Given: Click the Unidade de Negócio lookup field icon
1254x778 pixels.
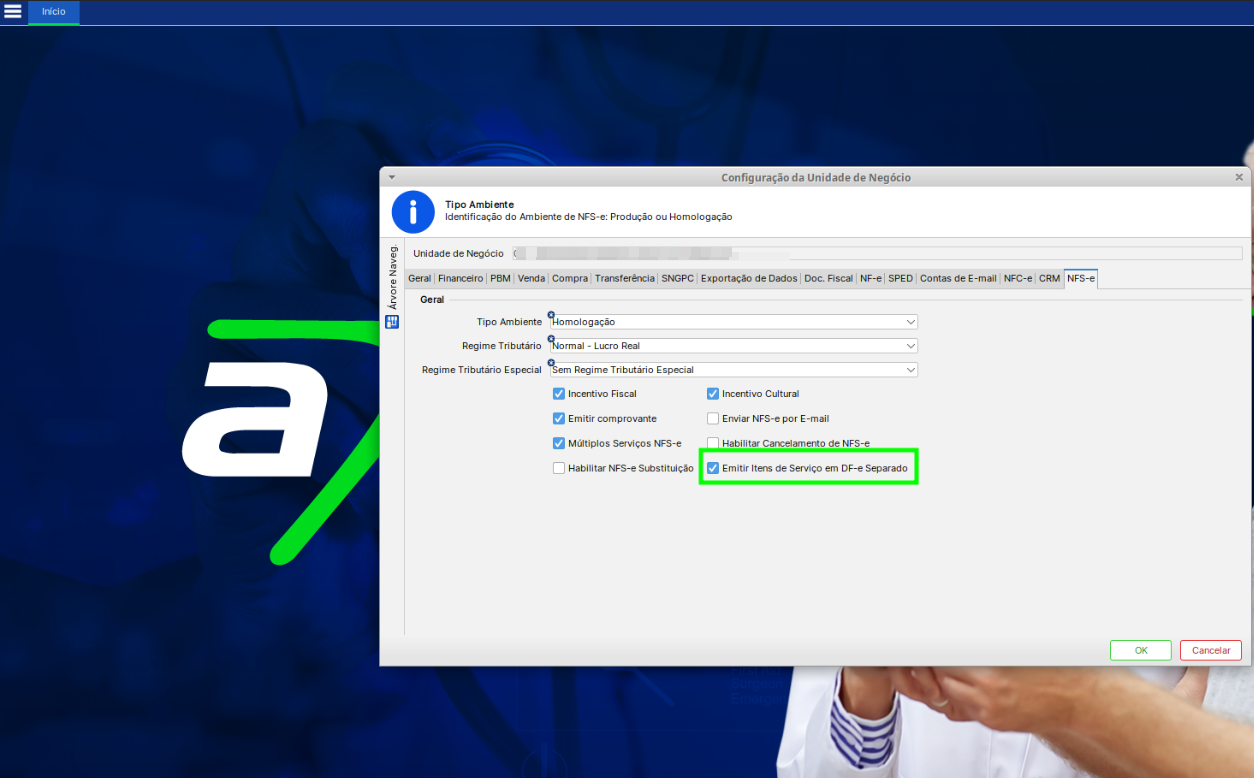Looking at the screenshot, I should click(x=517, y=253).
